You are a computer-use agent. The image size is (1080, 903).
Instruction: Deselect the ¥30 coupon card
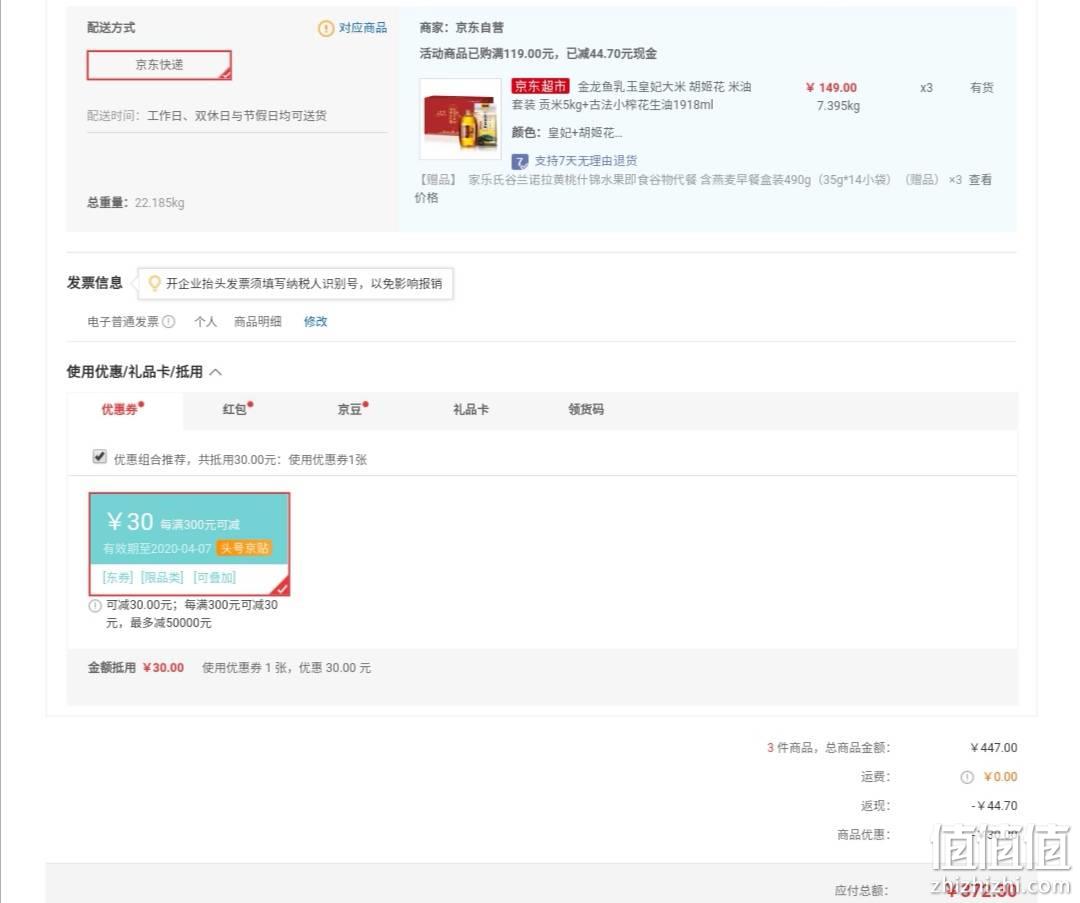coord(189,544)
